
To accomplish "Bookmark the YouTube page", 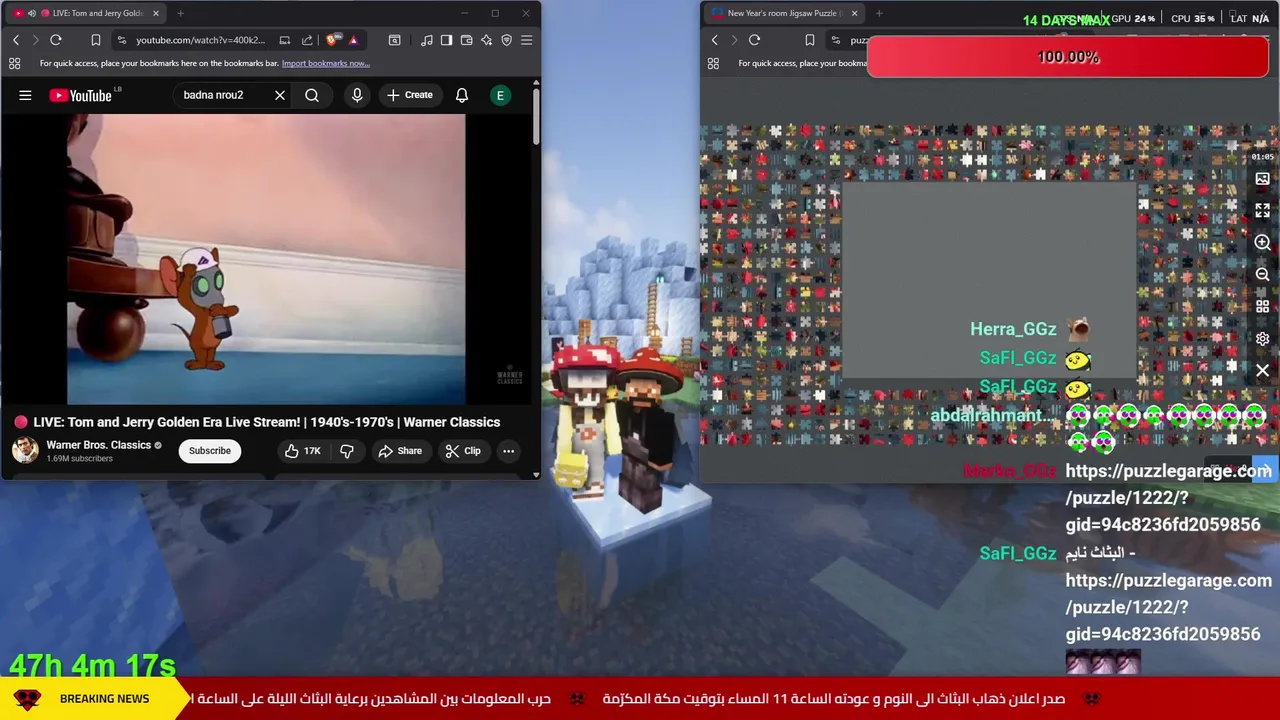I will (96, 40).
